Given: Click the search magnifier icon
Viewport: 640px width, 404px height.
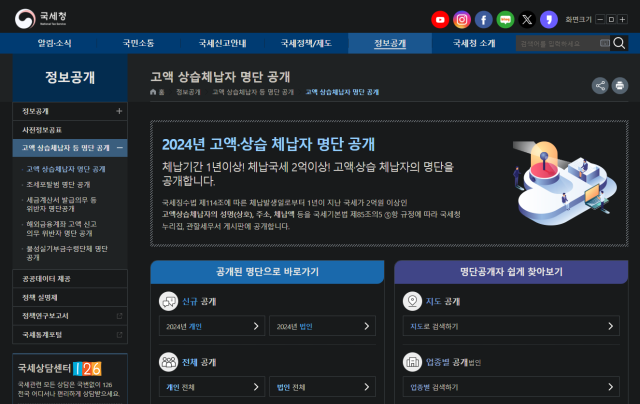Looking at the screenshot, I should click(619, 43).
